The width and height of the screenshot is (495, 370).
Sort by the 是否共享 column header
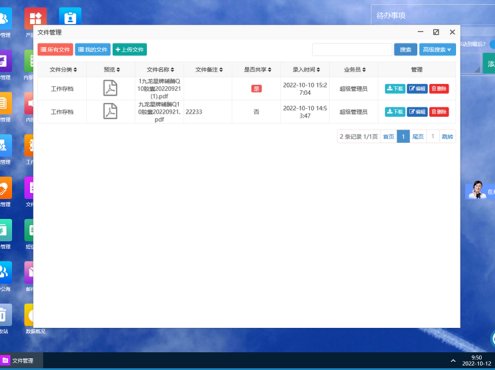point(257,69)
